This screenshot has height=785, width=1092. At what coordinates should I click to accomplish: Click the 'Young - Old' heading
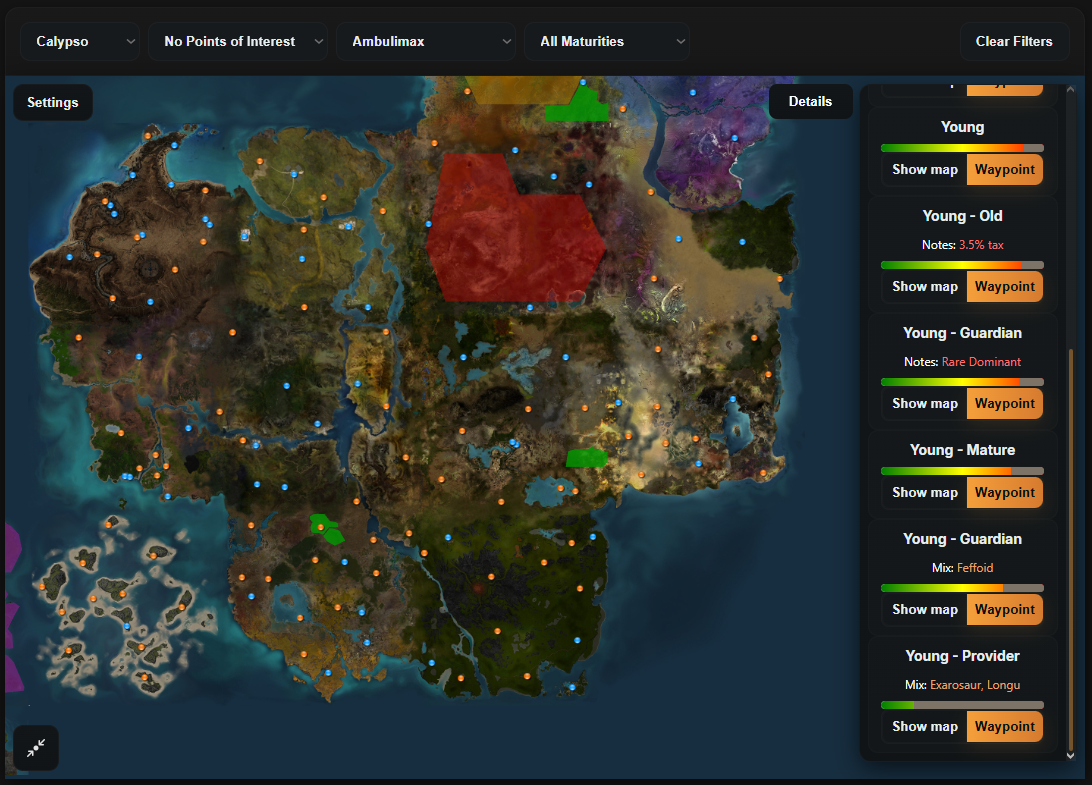point(962,216)
